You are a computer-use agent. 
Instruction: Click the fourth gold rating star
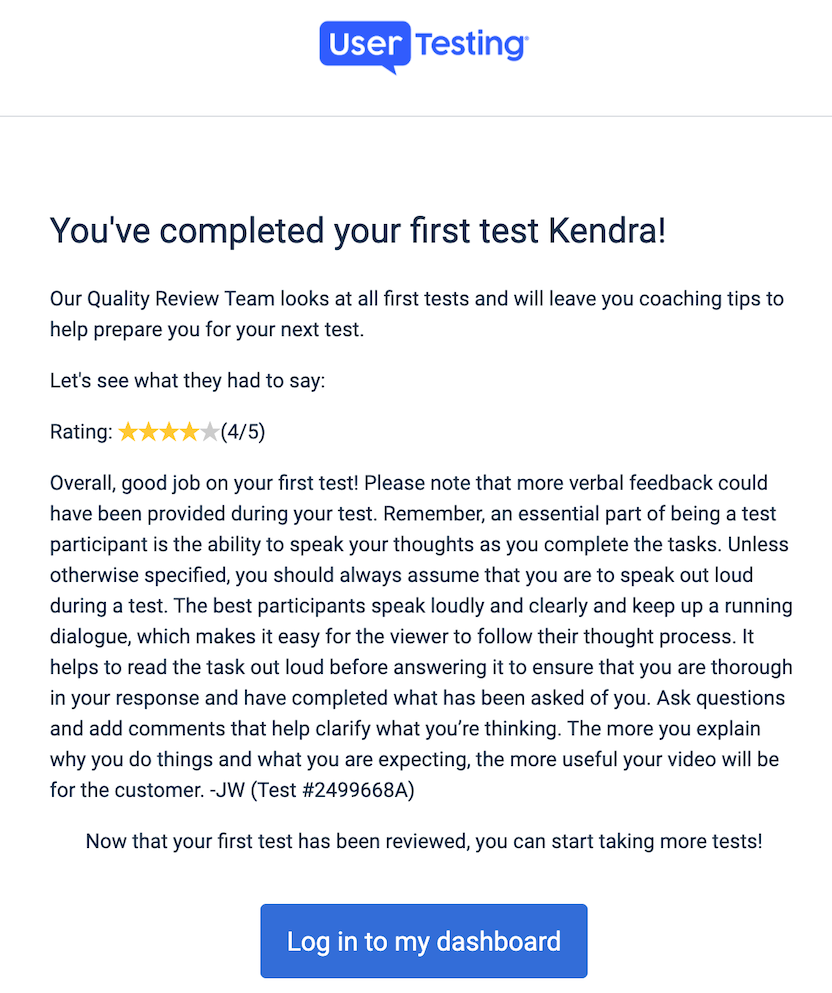[x=189, y=432]
